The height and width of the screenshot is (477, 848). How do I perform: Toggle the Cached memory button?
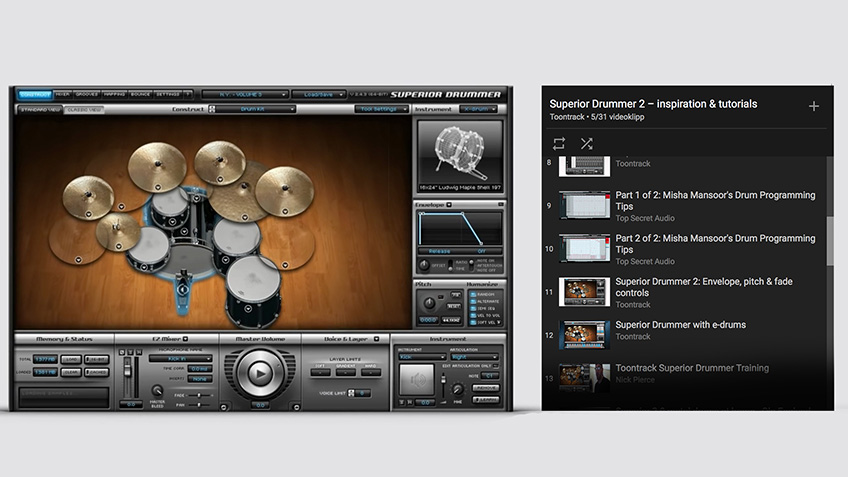97,372
